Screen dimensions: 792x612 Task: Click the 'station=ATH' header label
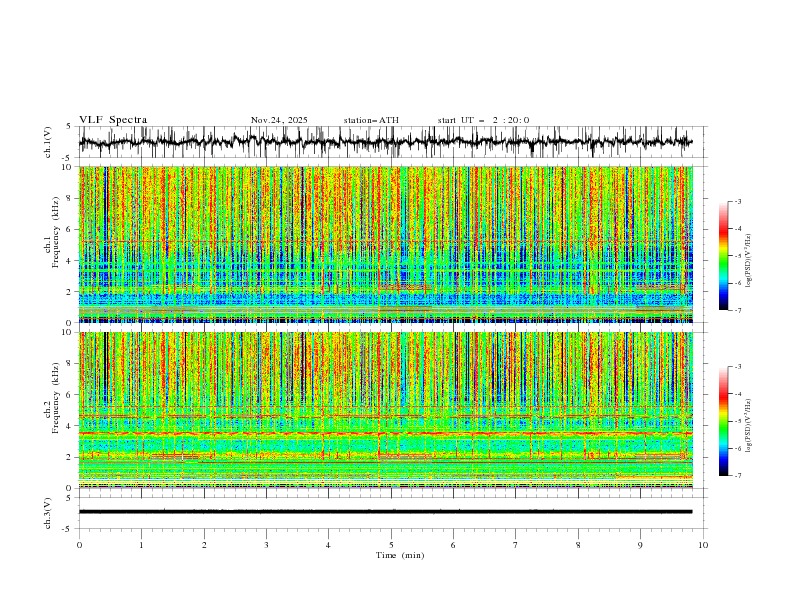[371, 120]
